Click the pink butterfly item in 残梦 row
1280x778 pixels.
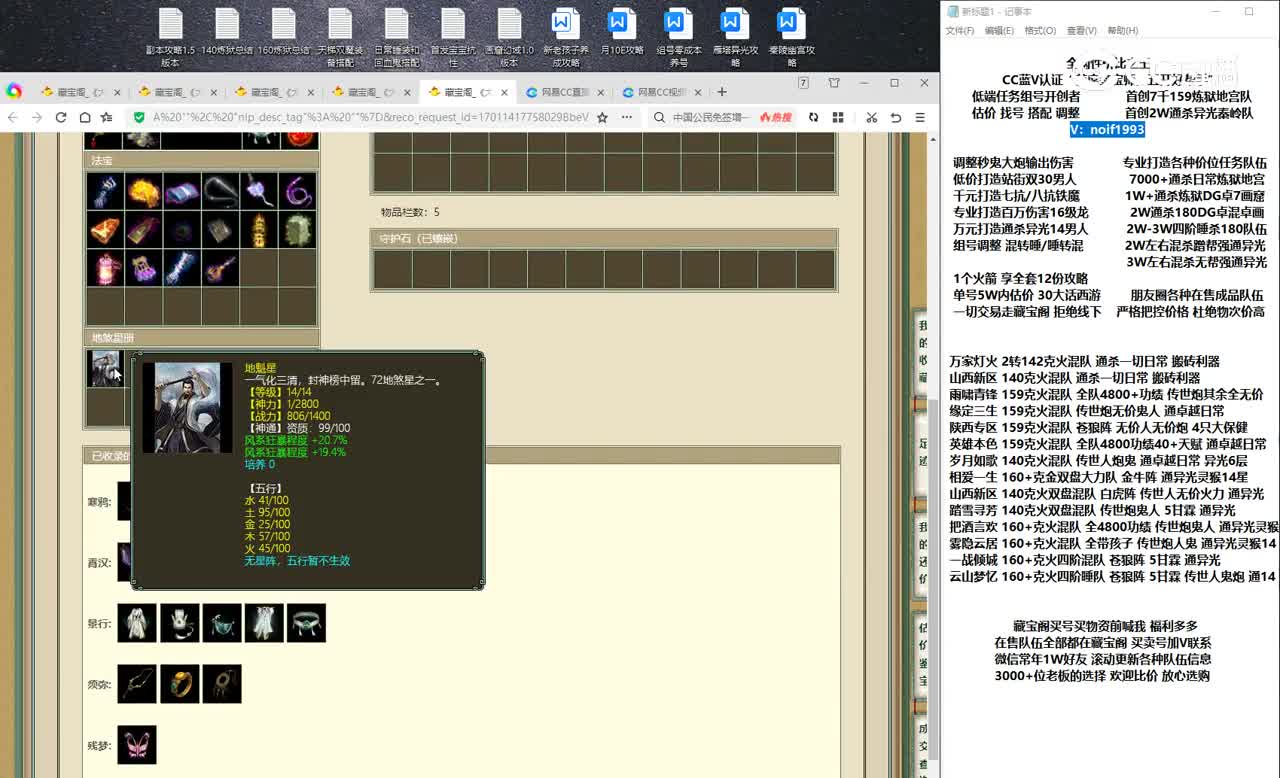(x=137, y=745)
